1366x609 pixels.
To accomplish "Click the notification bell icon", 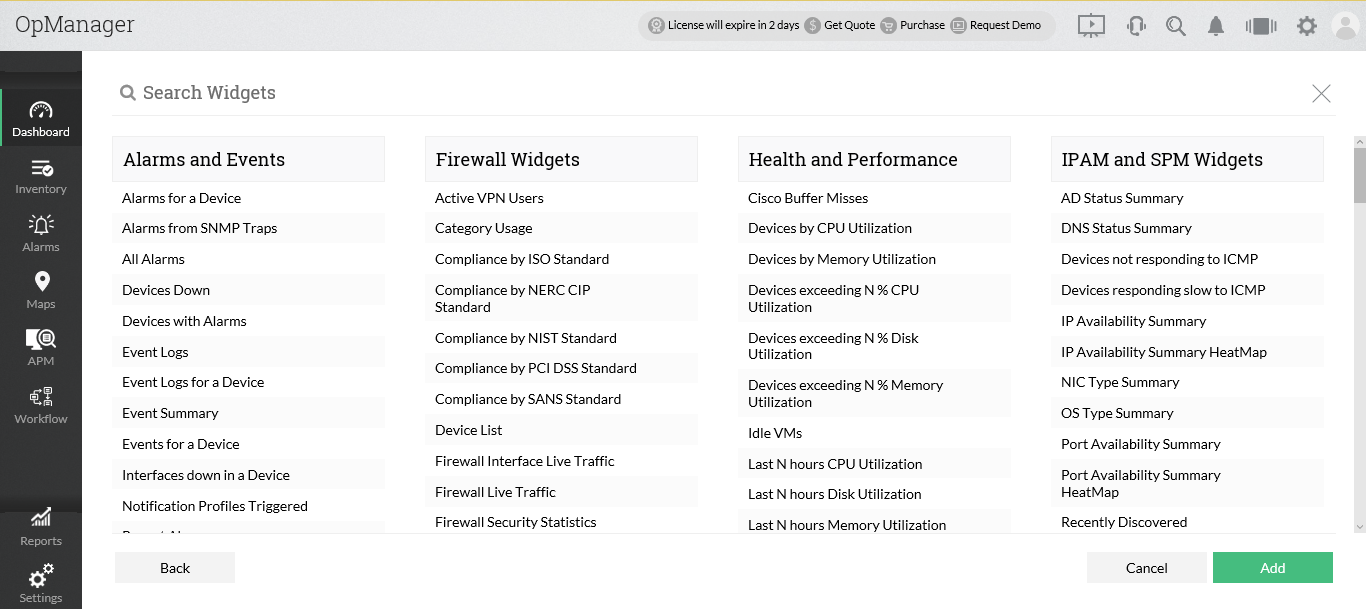I will [x=1216, y=26].
